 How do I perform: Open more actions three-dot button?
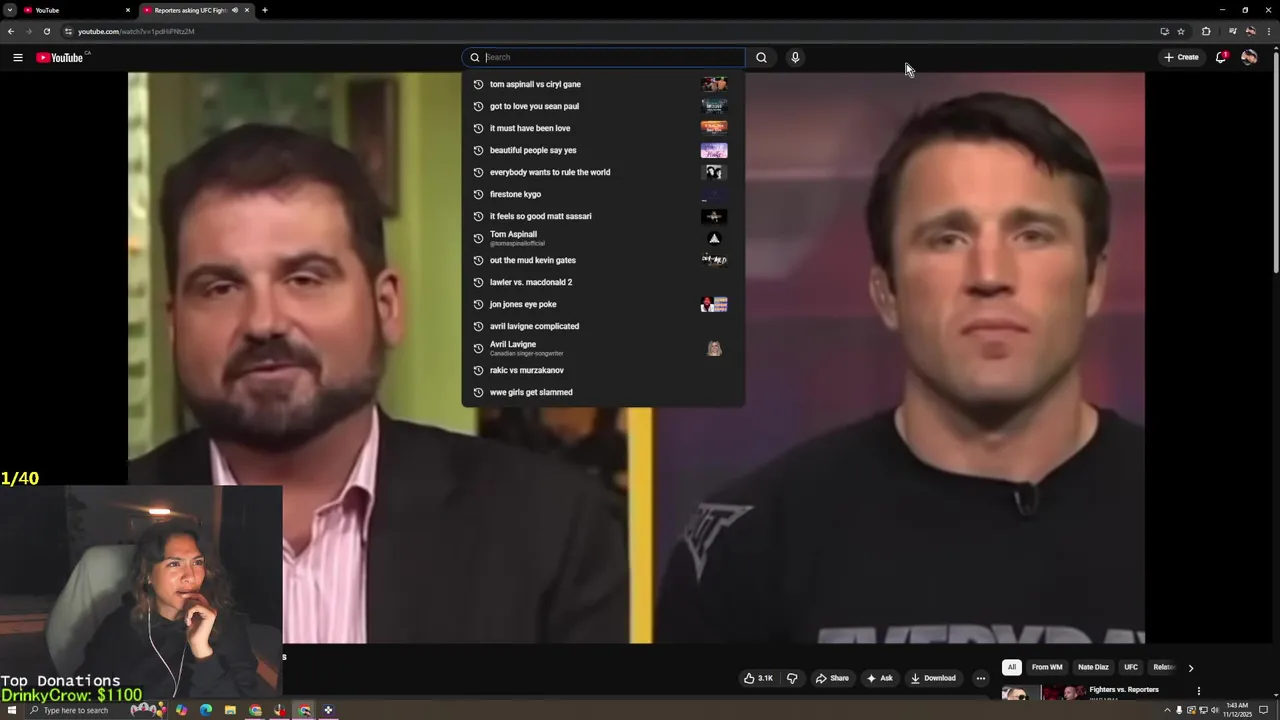click(x=980, y=678)
